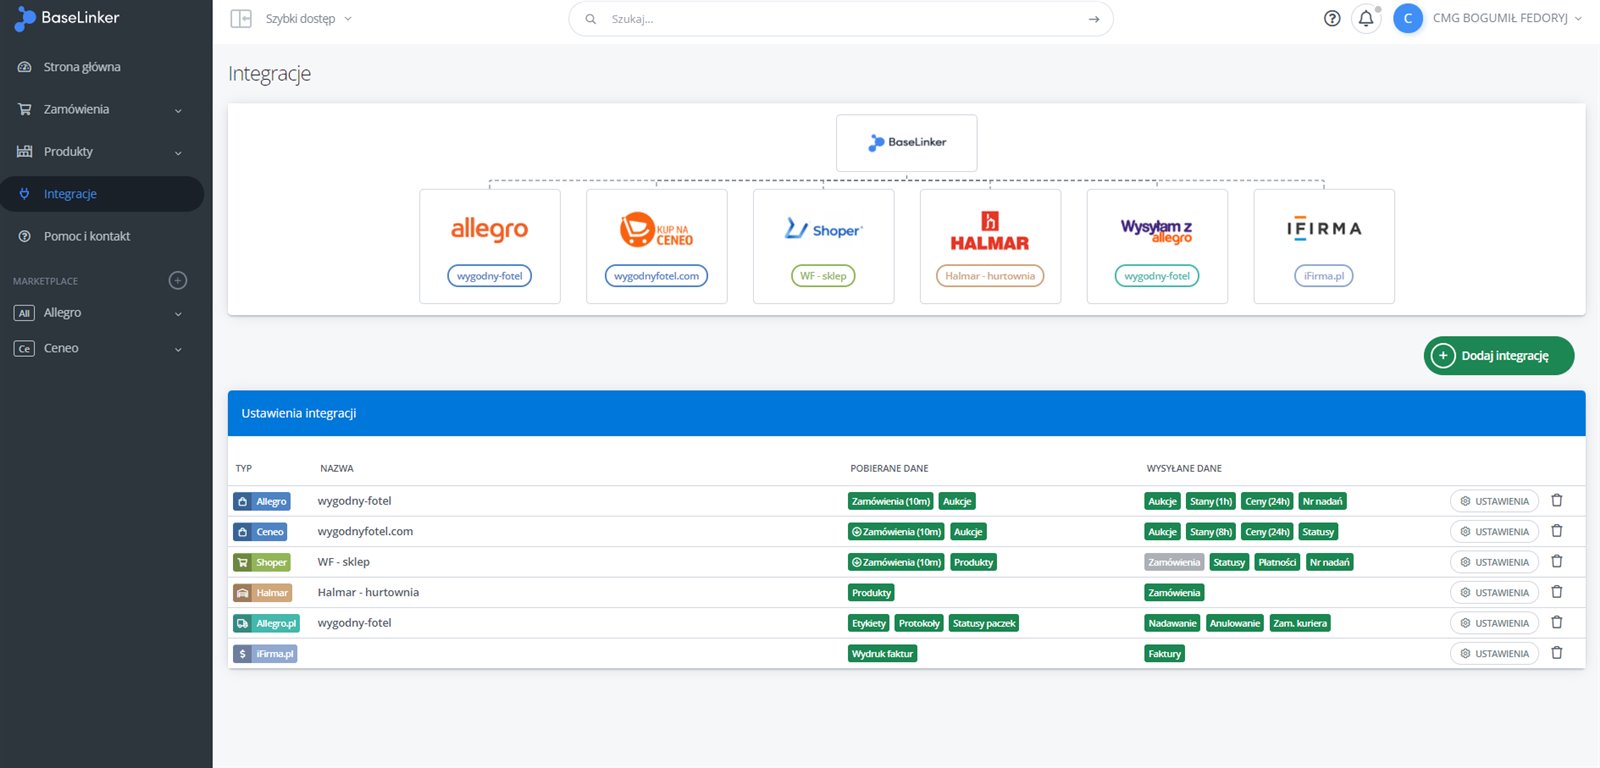
Task: Open the CMG BOGUMIŁ FEDORYJ account menu
Action: (x=1498, y=19)
